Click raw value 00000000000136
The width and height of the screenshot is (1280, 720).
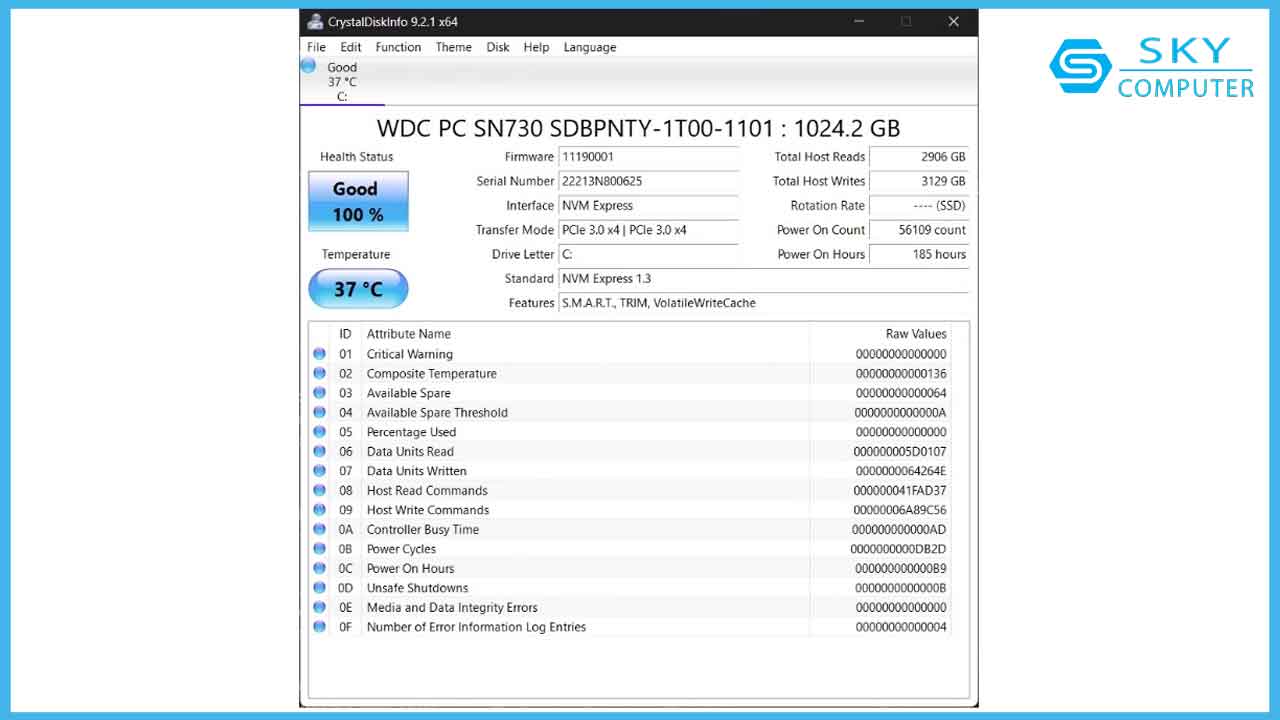coord(901,373)
